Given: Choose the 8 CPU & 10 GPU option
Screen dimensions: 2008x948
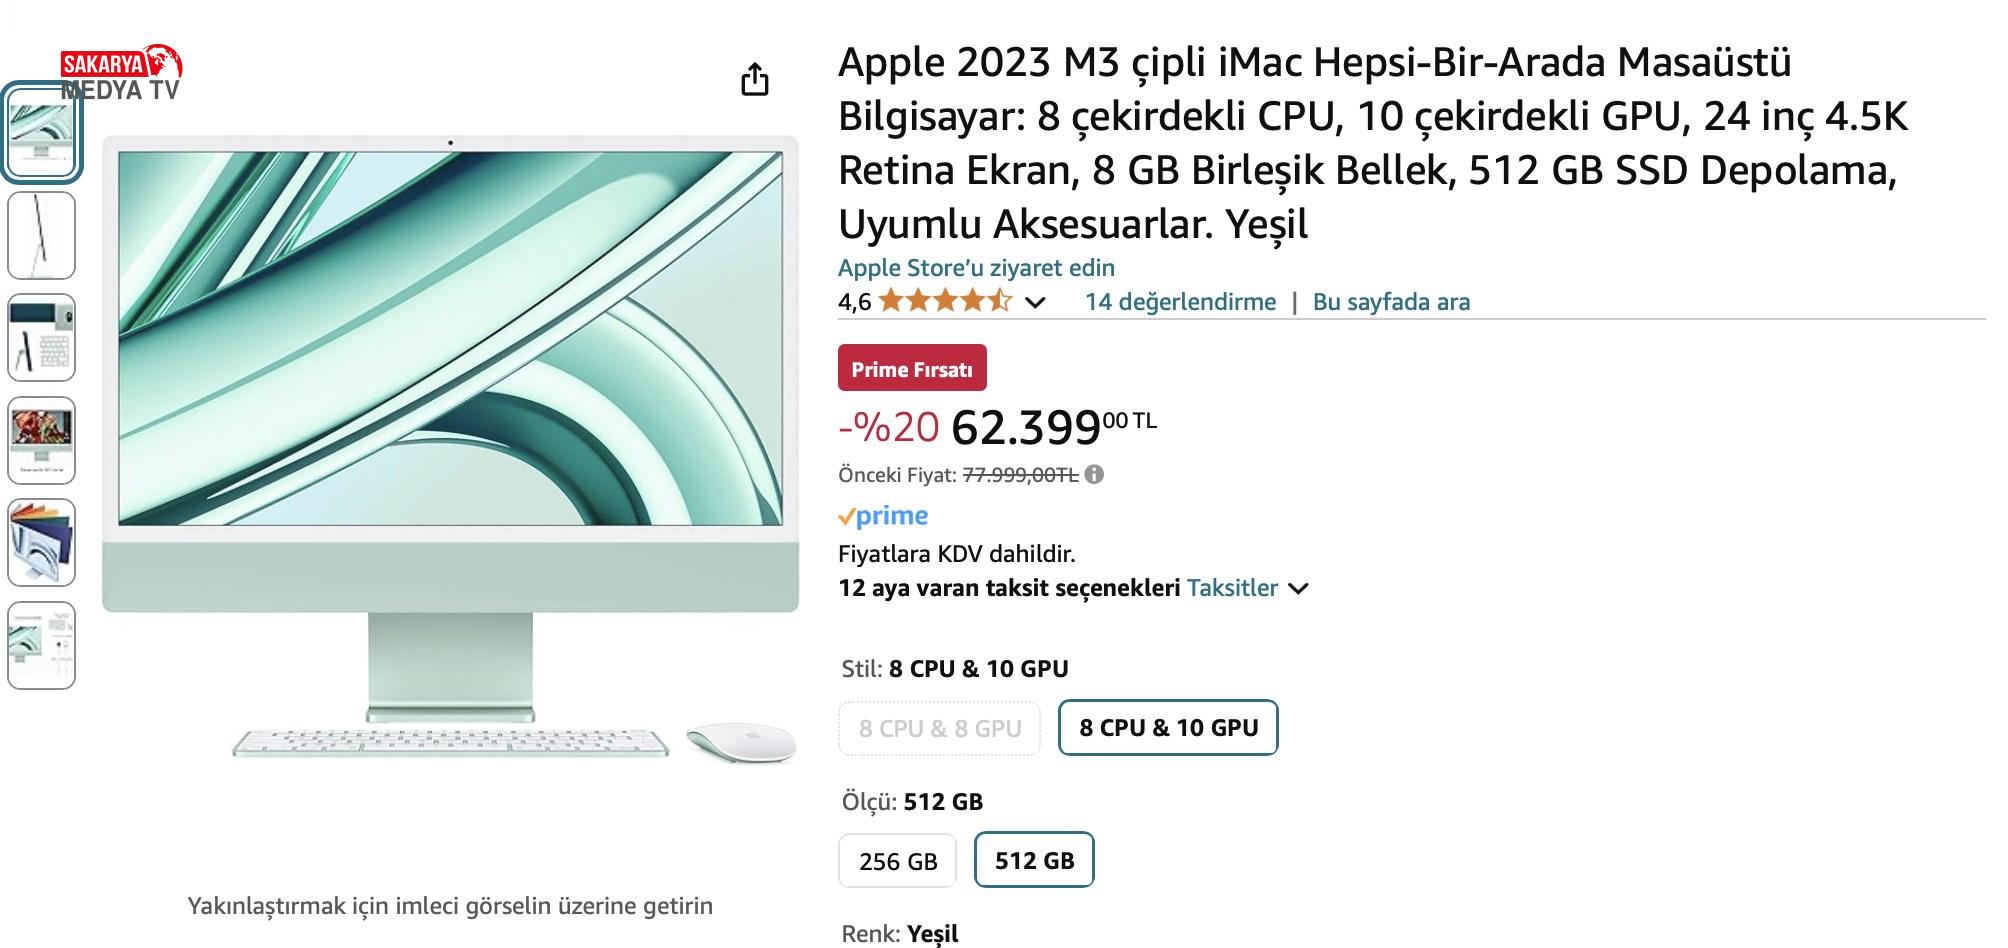Looking at the screenshot, I should click(x=1168, y=728).
